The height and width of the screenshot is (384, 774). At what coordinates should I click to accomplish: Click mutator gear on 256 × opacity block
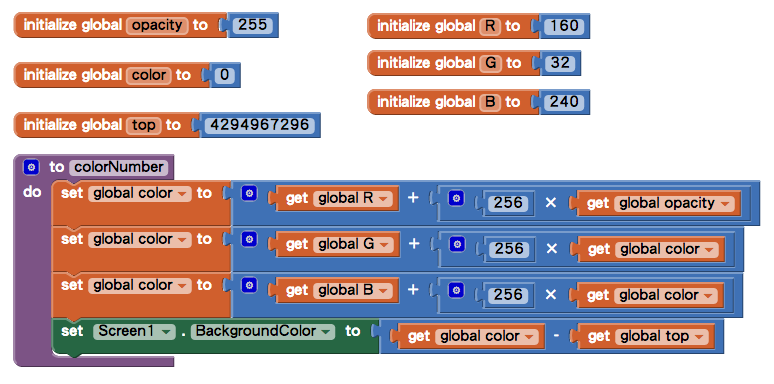click(456, 198)
